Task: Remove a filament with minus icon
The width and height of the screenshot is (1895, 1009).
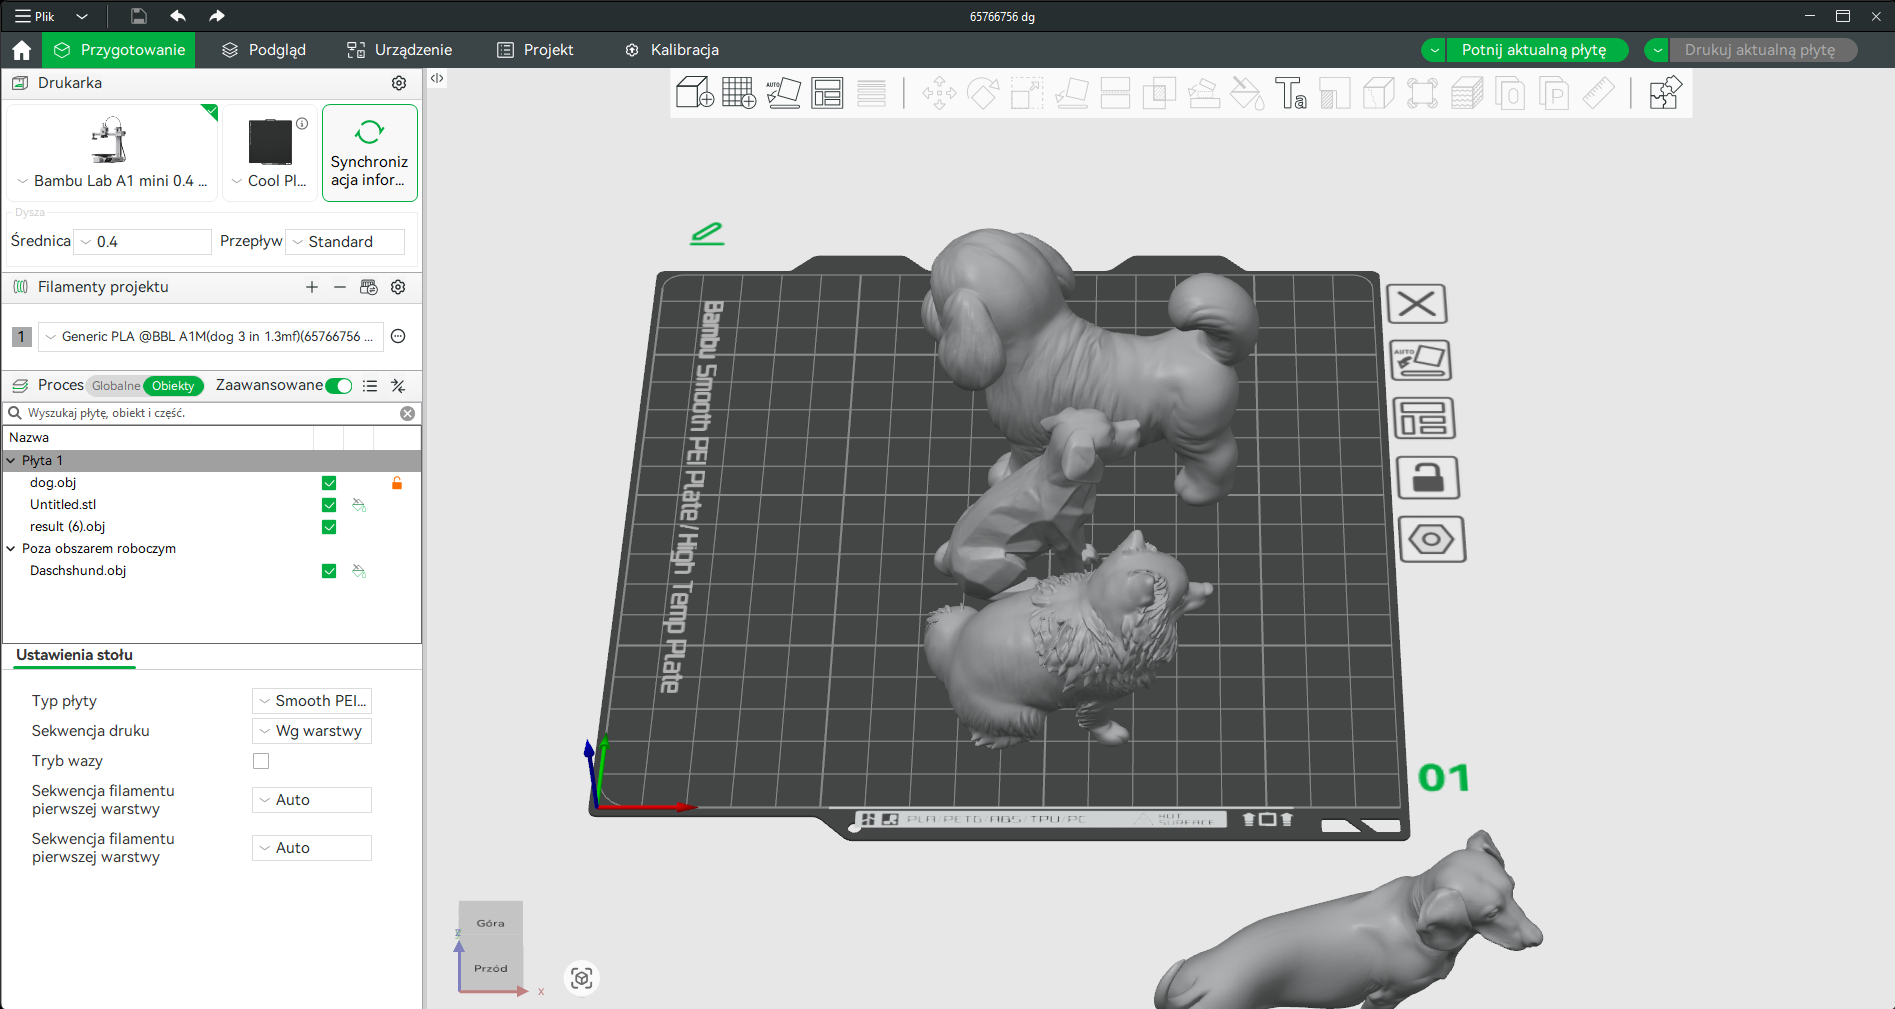Action: (340, 287)
